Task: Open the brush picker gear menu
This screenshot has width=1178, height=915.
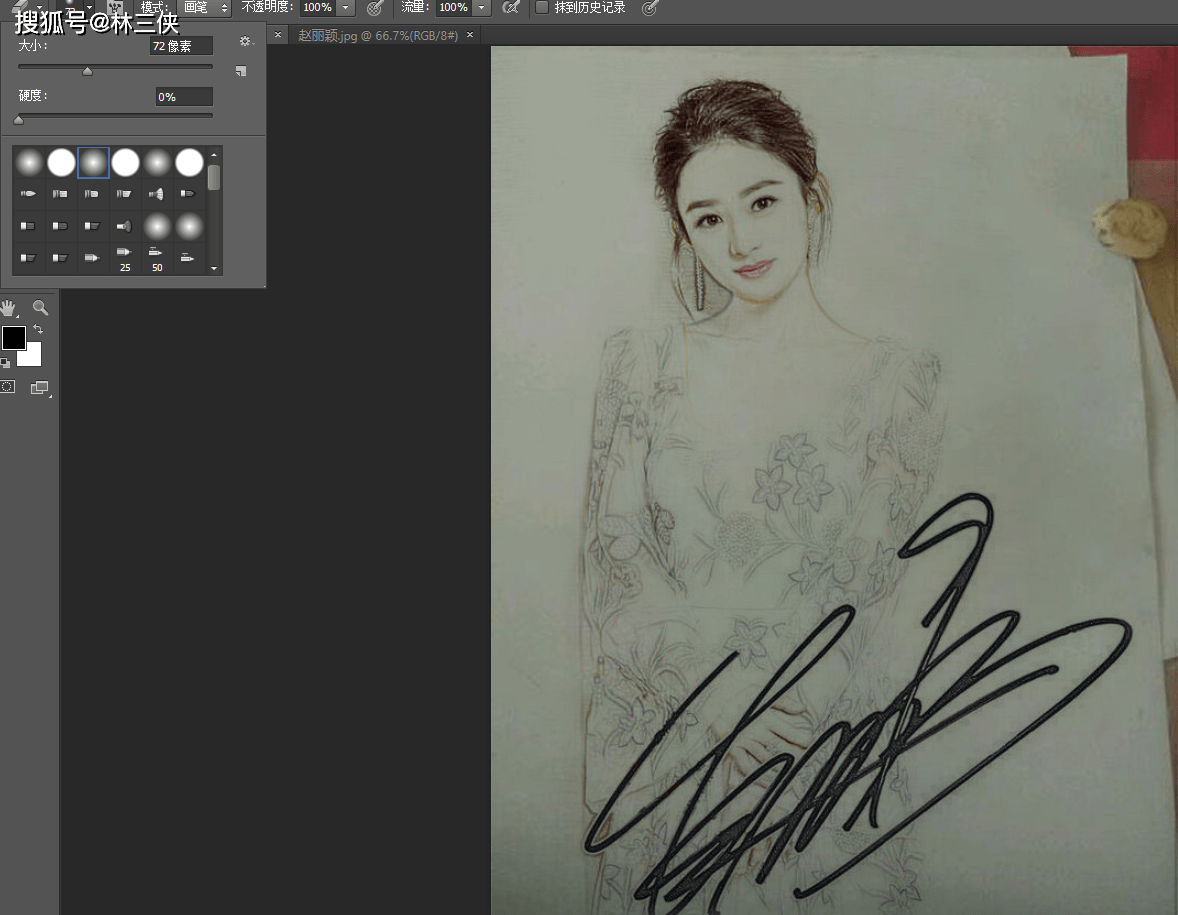Action: point(245,42)
